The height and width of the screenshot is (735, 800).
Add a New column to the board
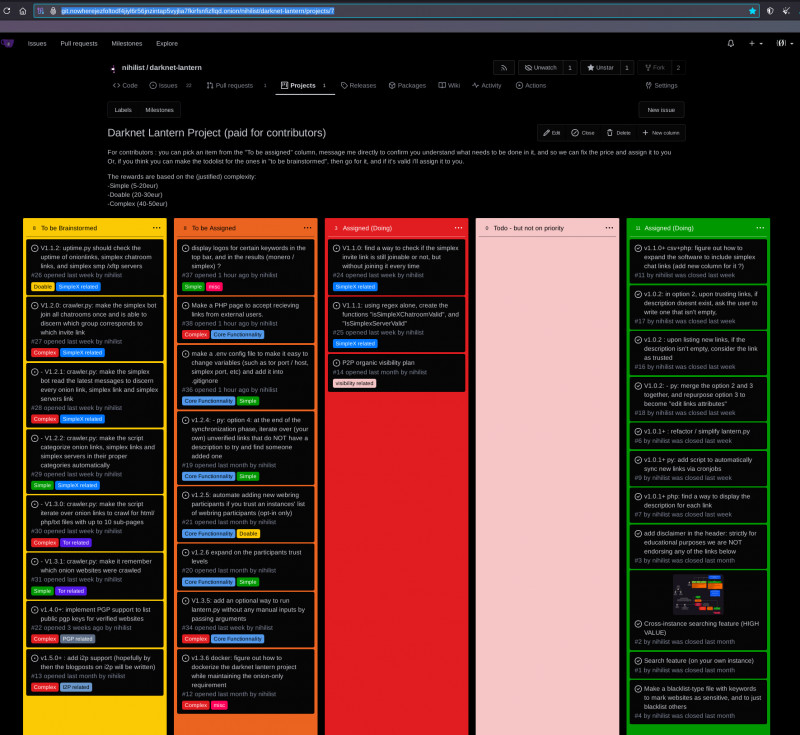tap(661, 132)
